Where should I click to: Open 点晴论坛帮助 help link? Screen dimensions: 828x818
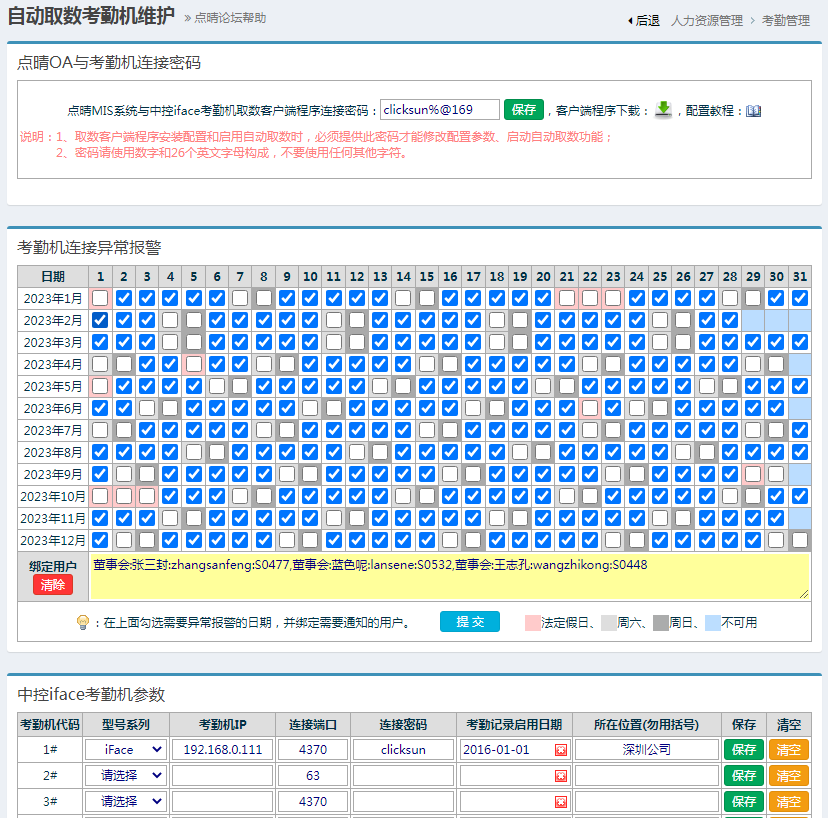coord(230,18)
